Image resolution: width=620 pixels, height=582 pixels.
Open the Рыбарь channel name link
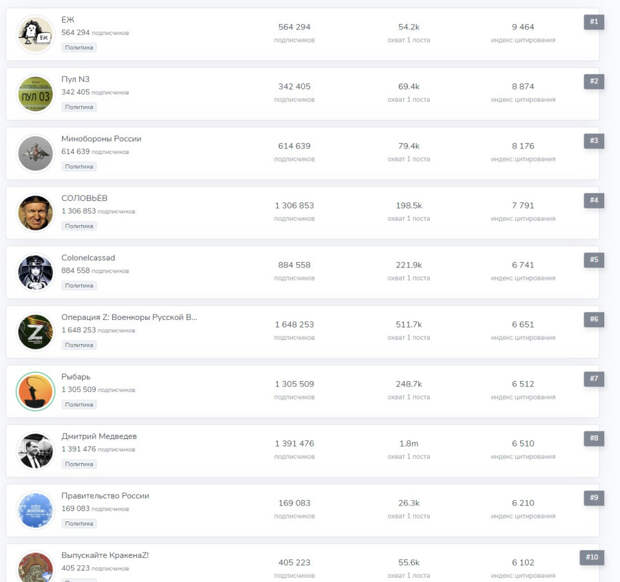tap(76, 377)
